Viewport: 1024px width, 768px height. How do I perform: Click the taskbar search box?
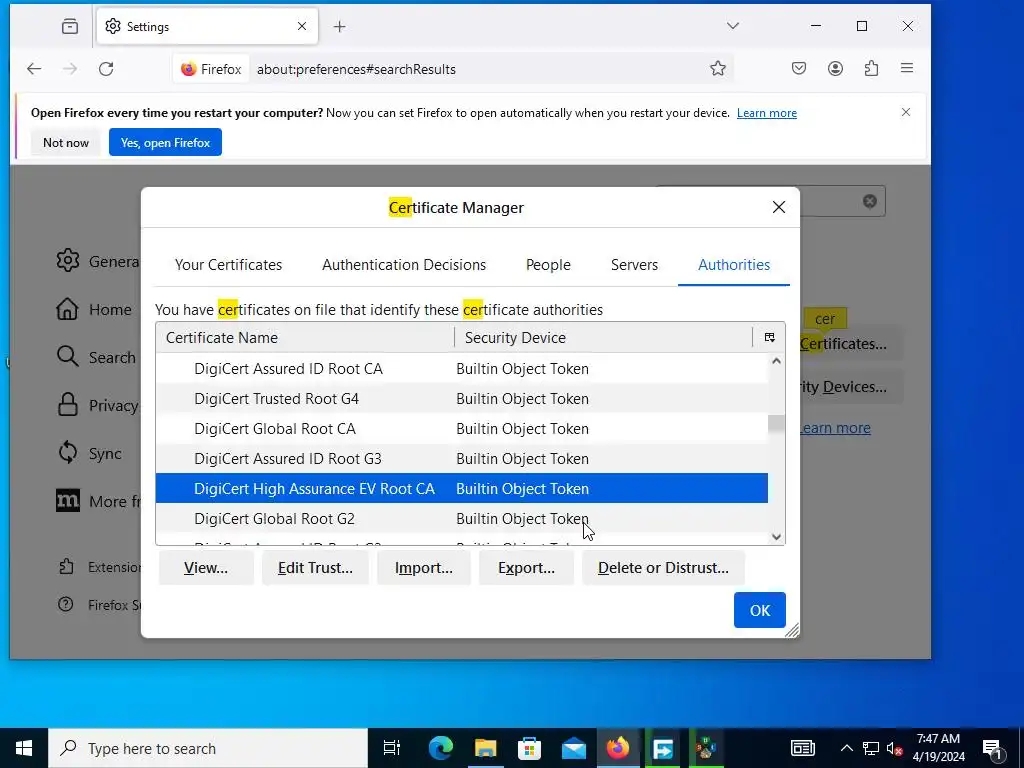[x=208, y=748]
